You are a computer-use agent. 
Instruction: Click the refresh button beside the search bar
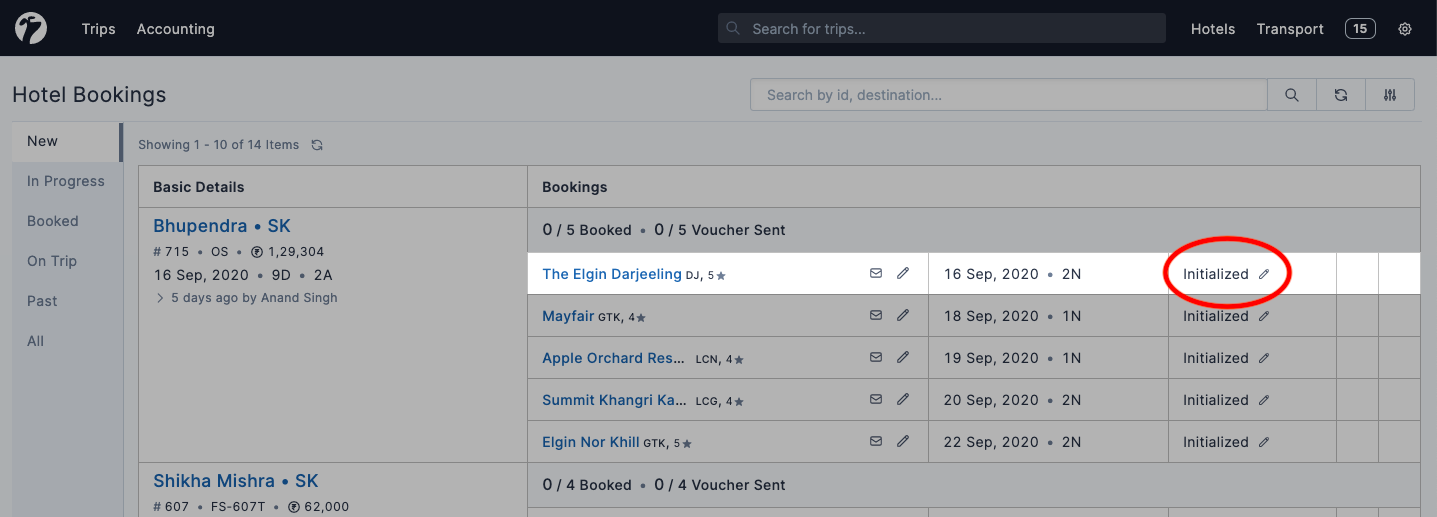click(1341, 95)
